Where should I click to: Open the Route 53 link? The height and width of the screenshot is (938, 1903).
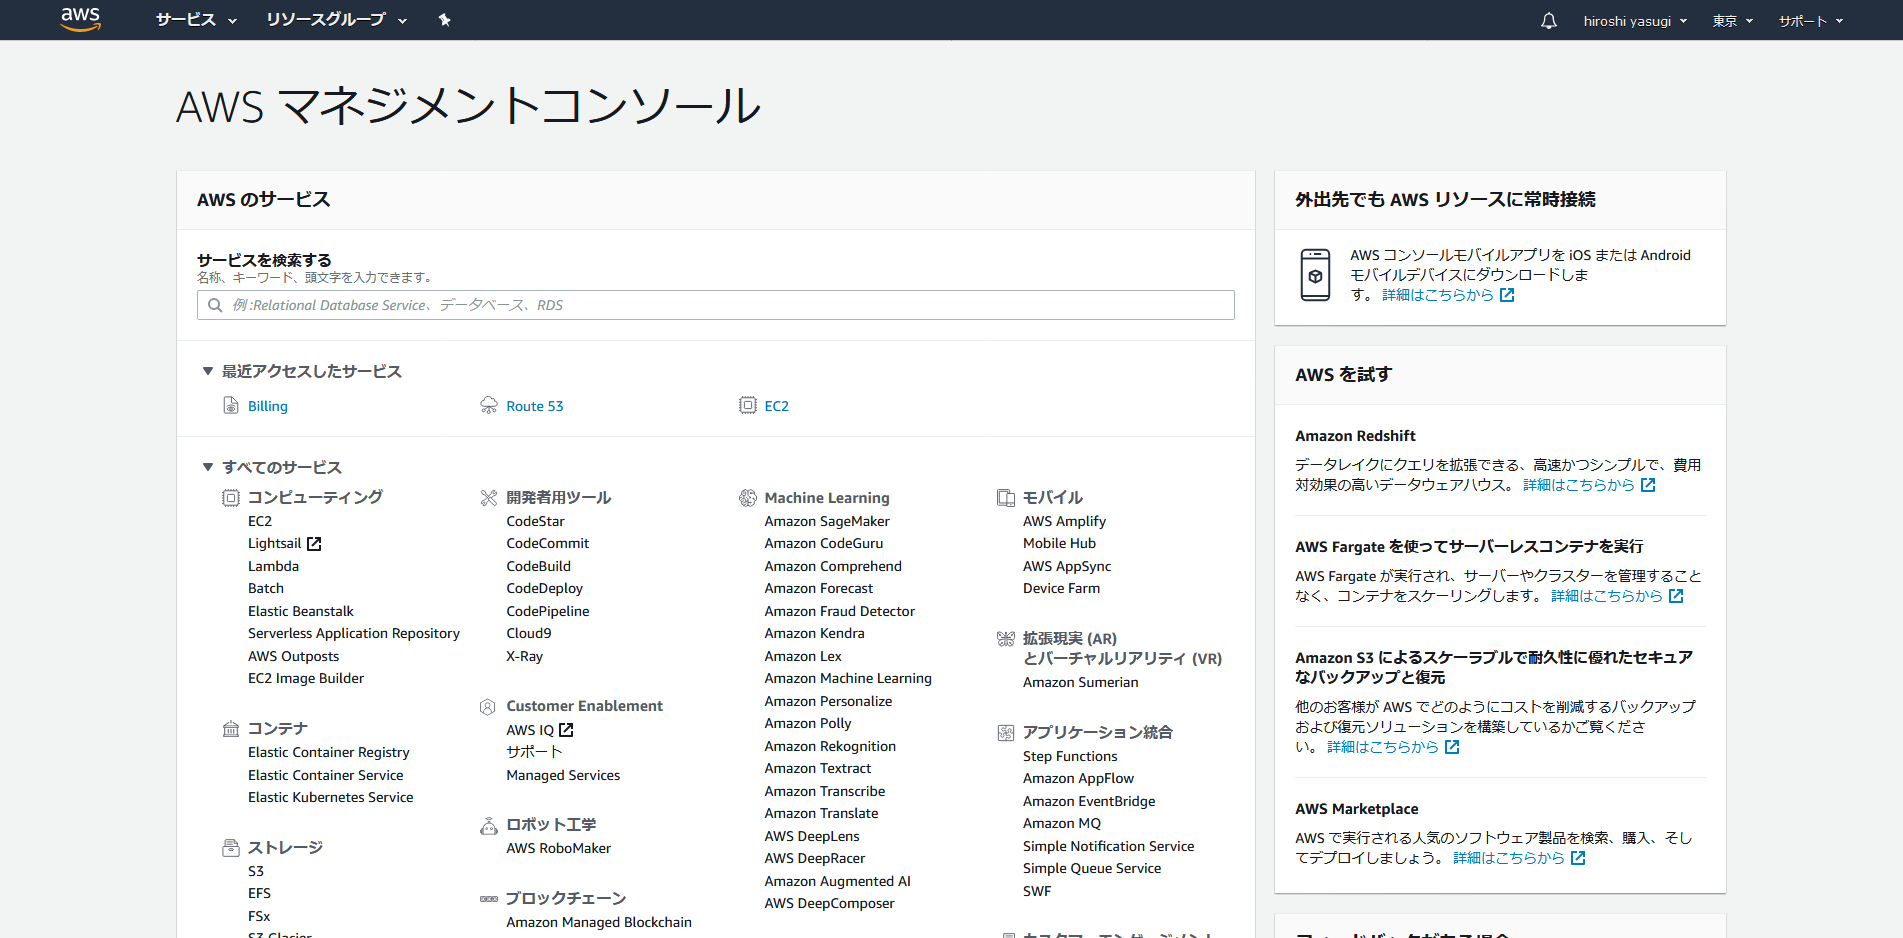535,406
